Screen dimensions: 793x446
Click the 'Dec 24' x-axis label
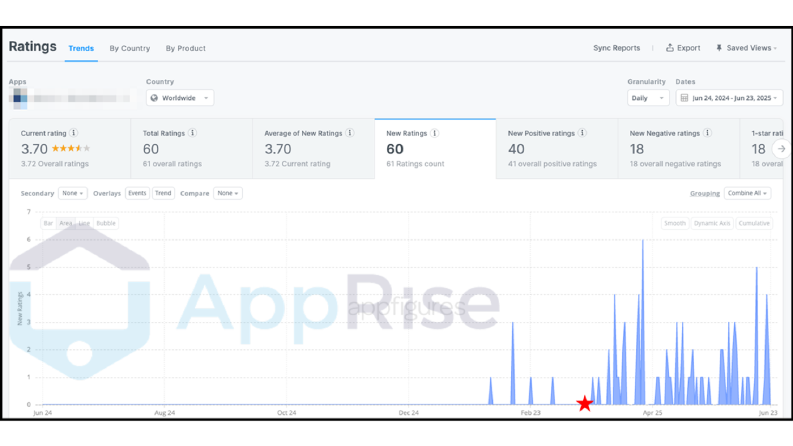click(x=409, y=413)
